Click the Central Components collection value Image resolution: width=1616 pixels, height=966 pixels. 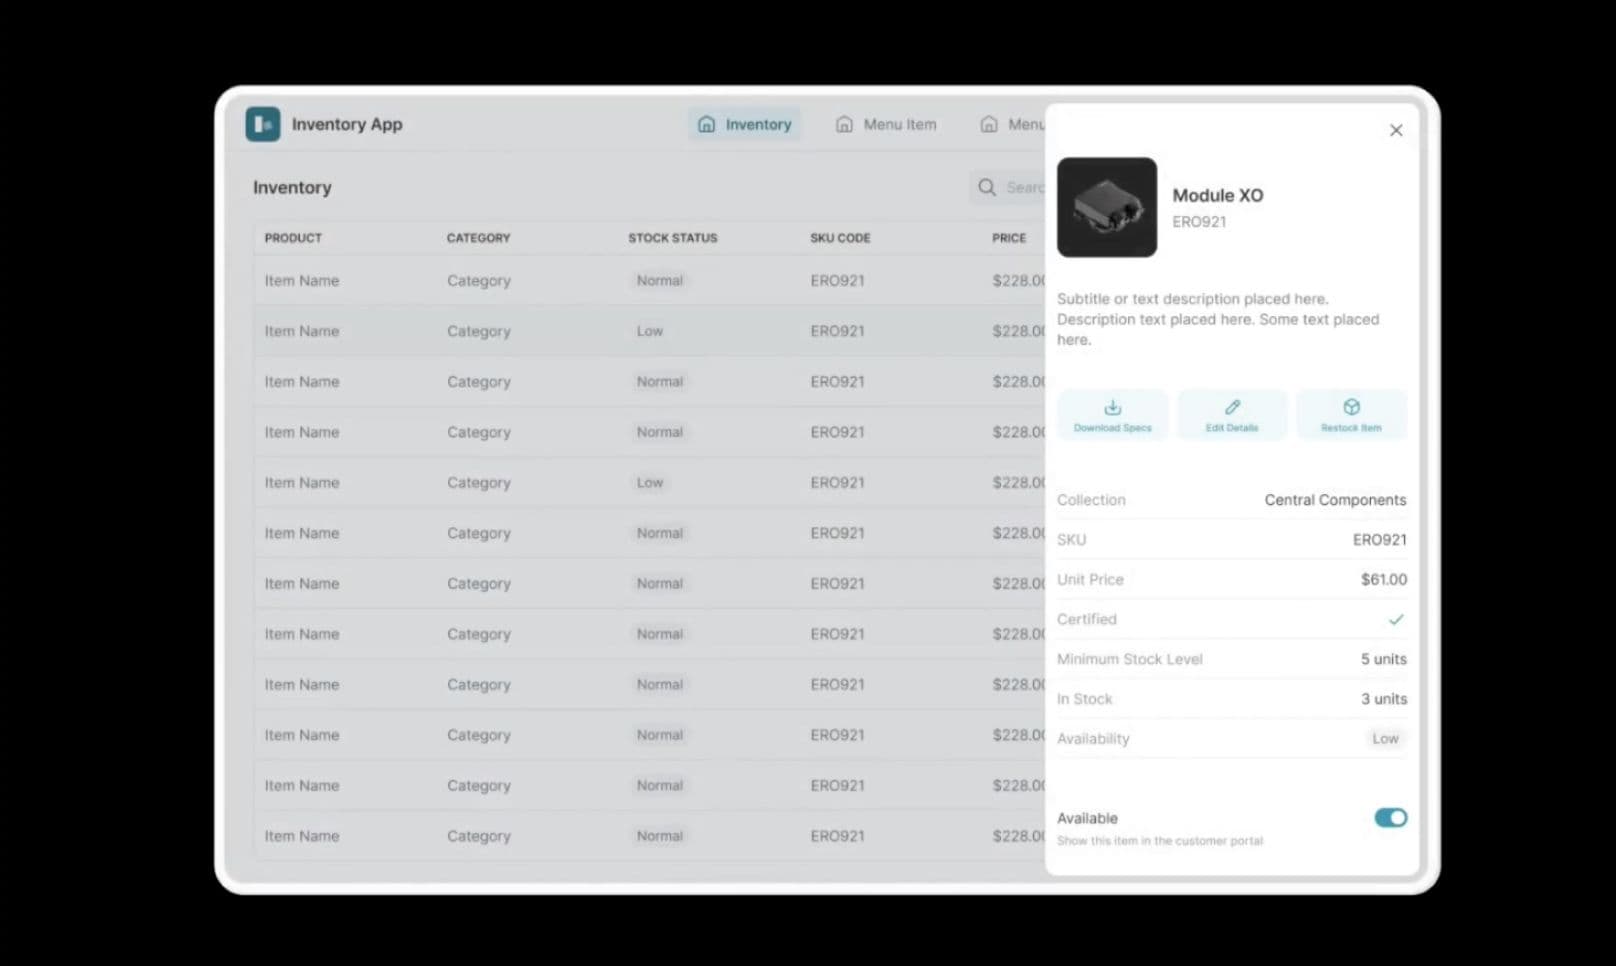click(x=1335, y=500)
